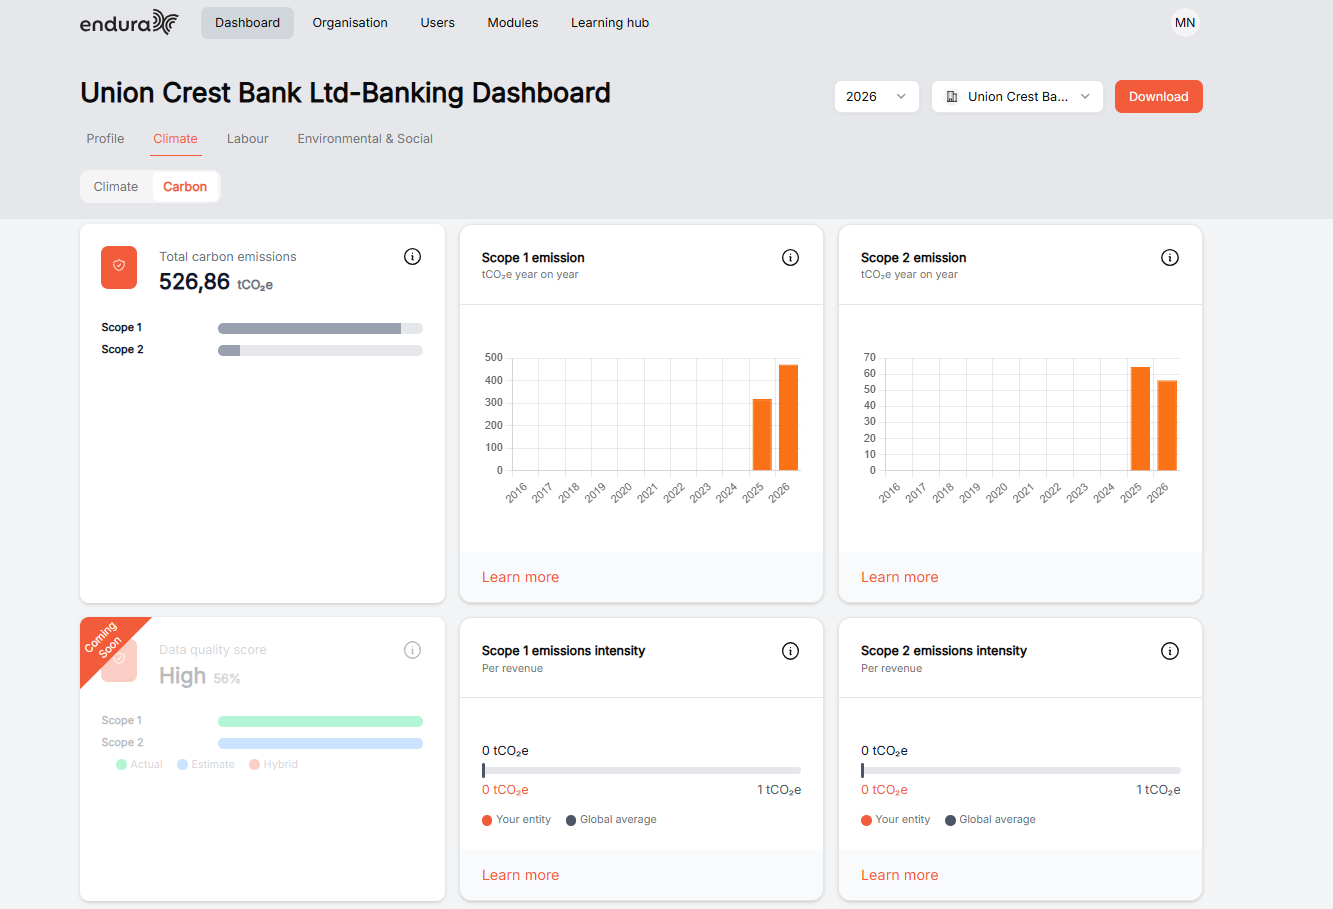The width and height of the screenshot is (1333, 909).
Task: Open the Organisation nav item
Action: point(350,23)
